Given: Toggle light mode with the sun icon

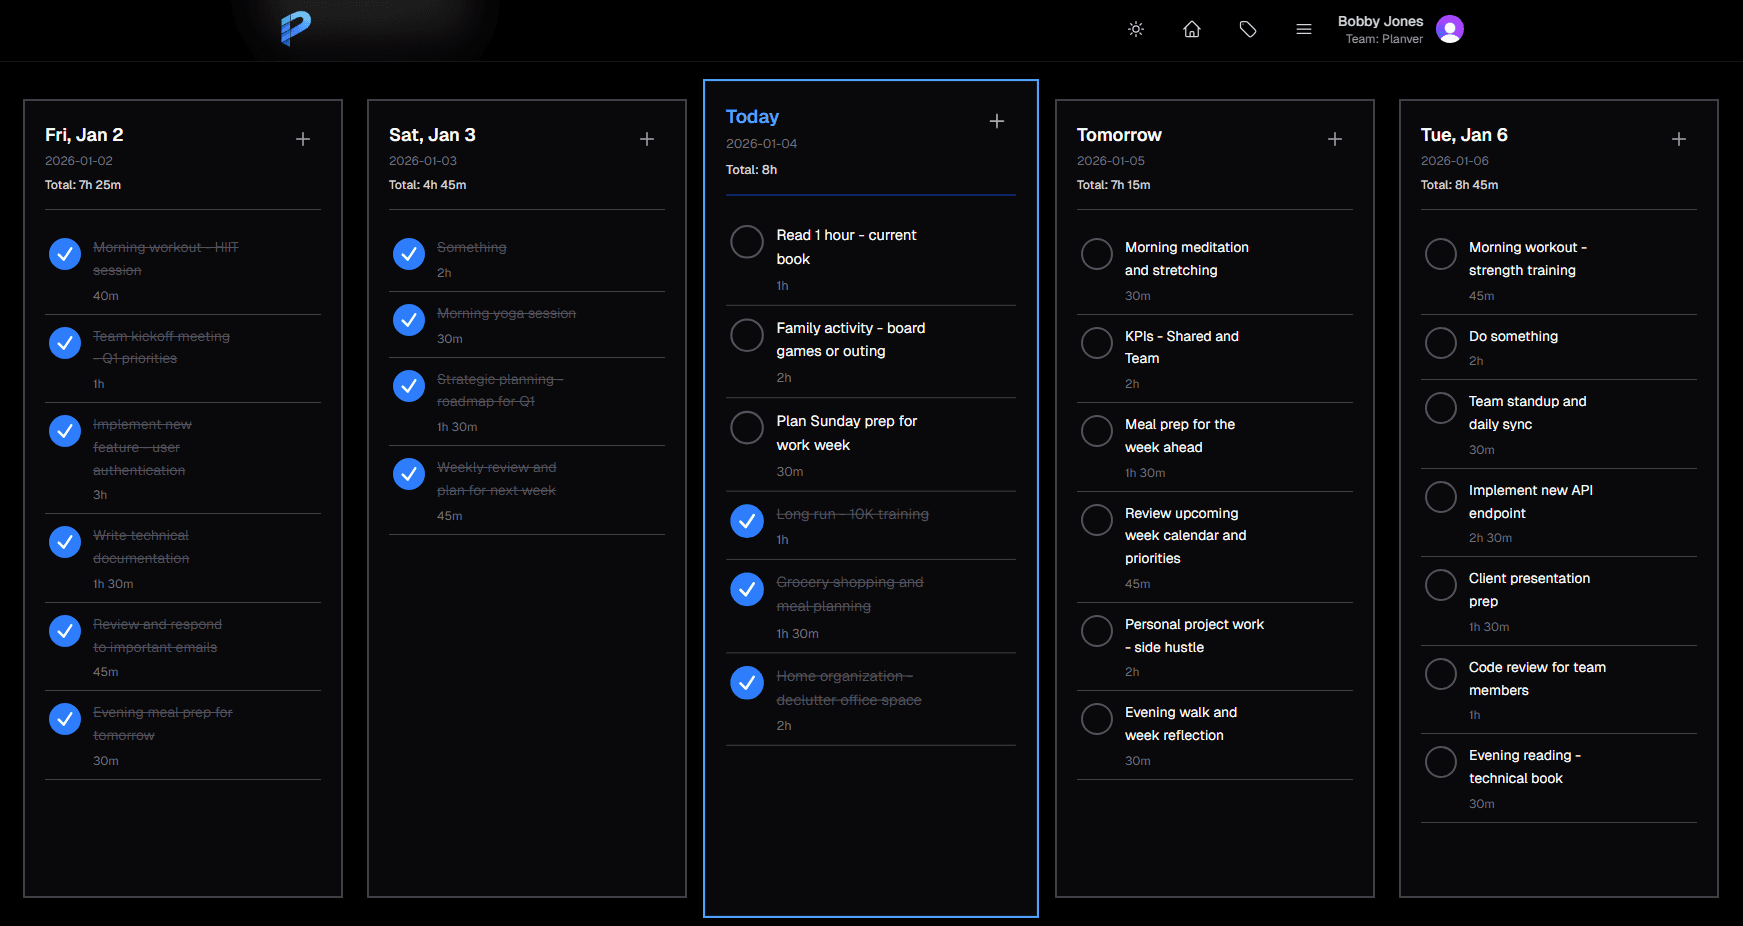Looking at the screenshot, I should 1136,29.
